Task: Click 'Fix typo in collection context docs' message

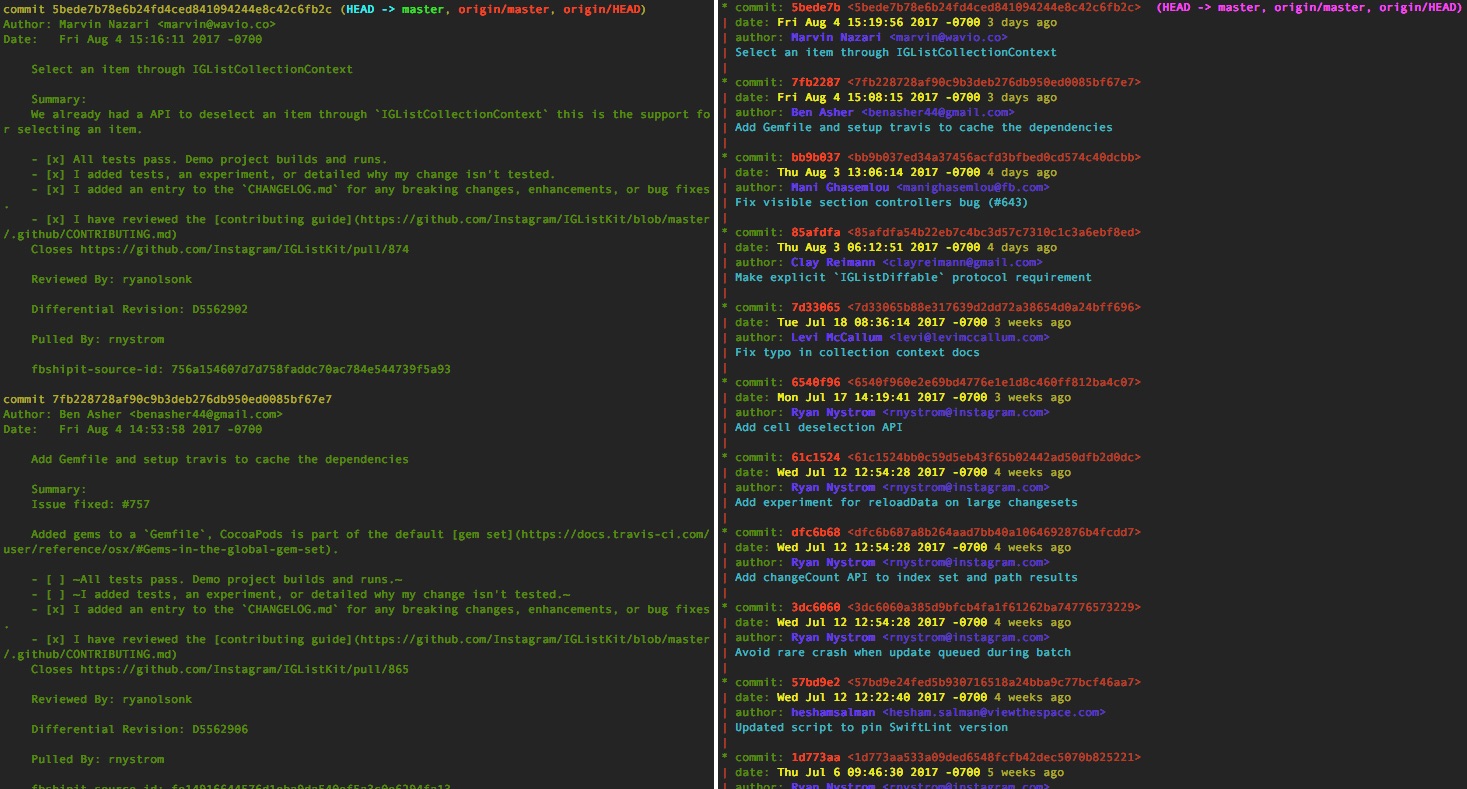Action: coord(857,352)
